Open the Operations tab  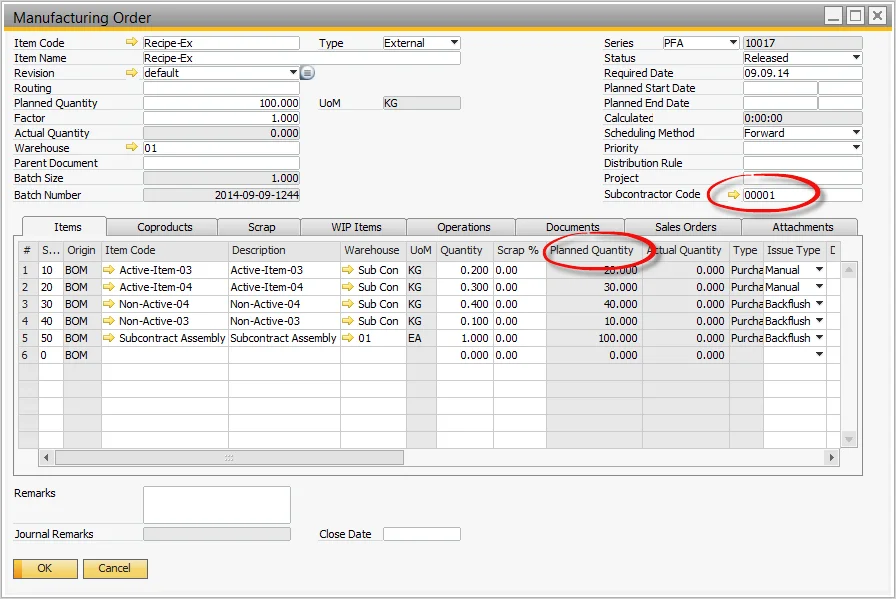[463, 227]
